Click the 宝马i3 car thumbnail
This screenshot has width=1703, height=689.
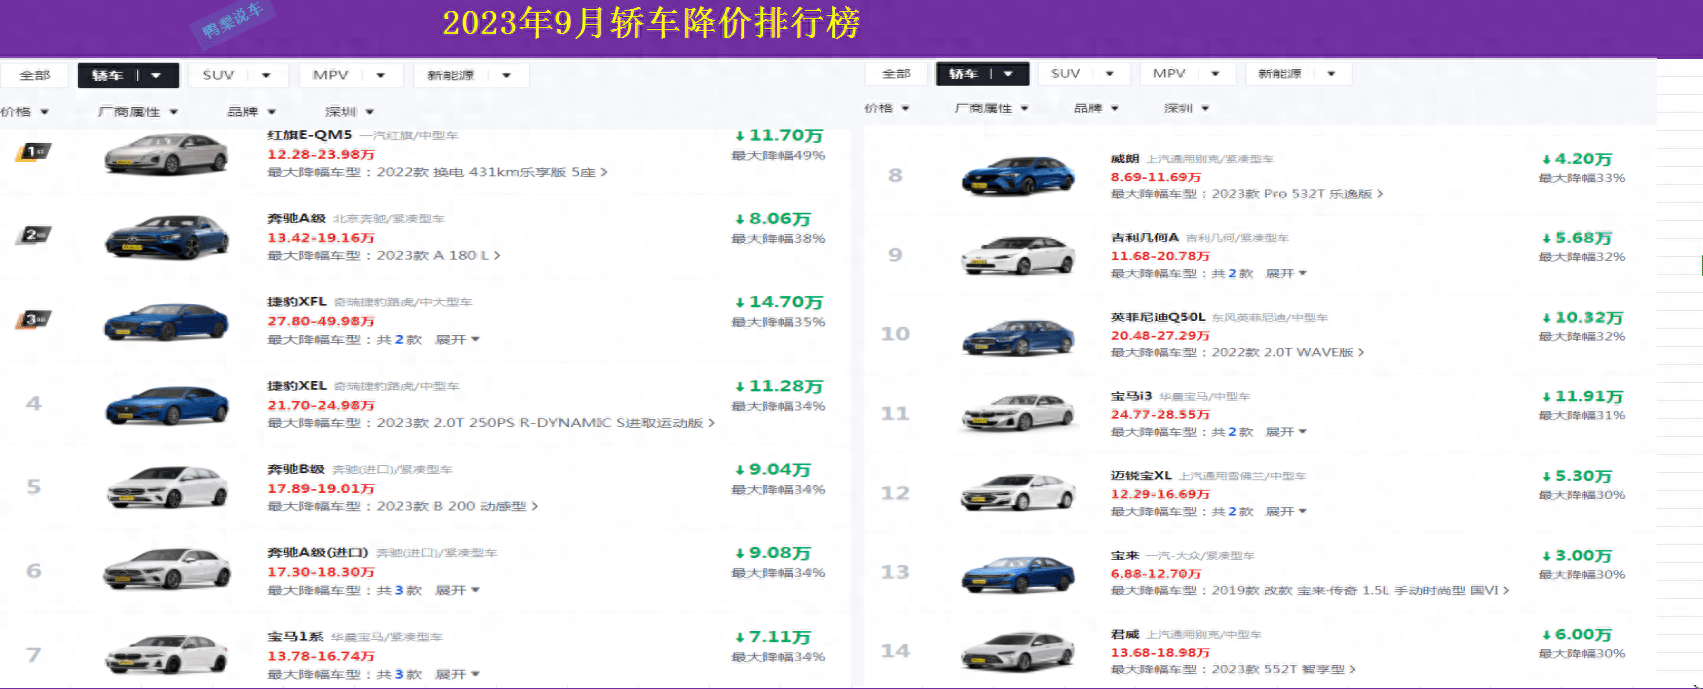[x=1018, y=414]
